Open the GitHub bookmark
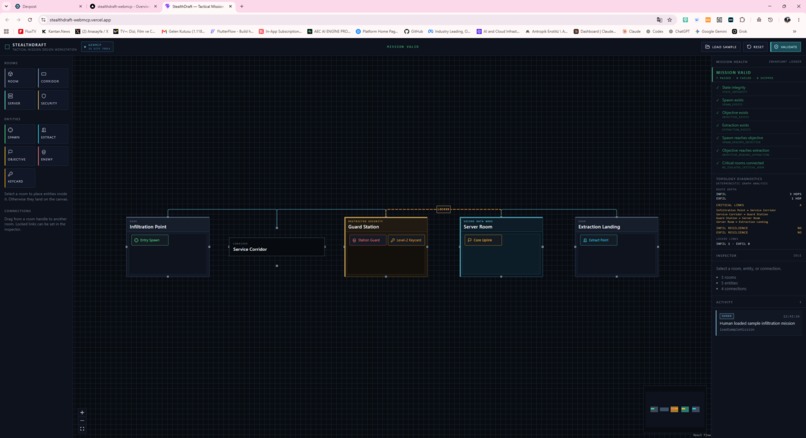This screenshot has height=438, width=806. pyautogui.click(x=413, y=31)
